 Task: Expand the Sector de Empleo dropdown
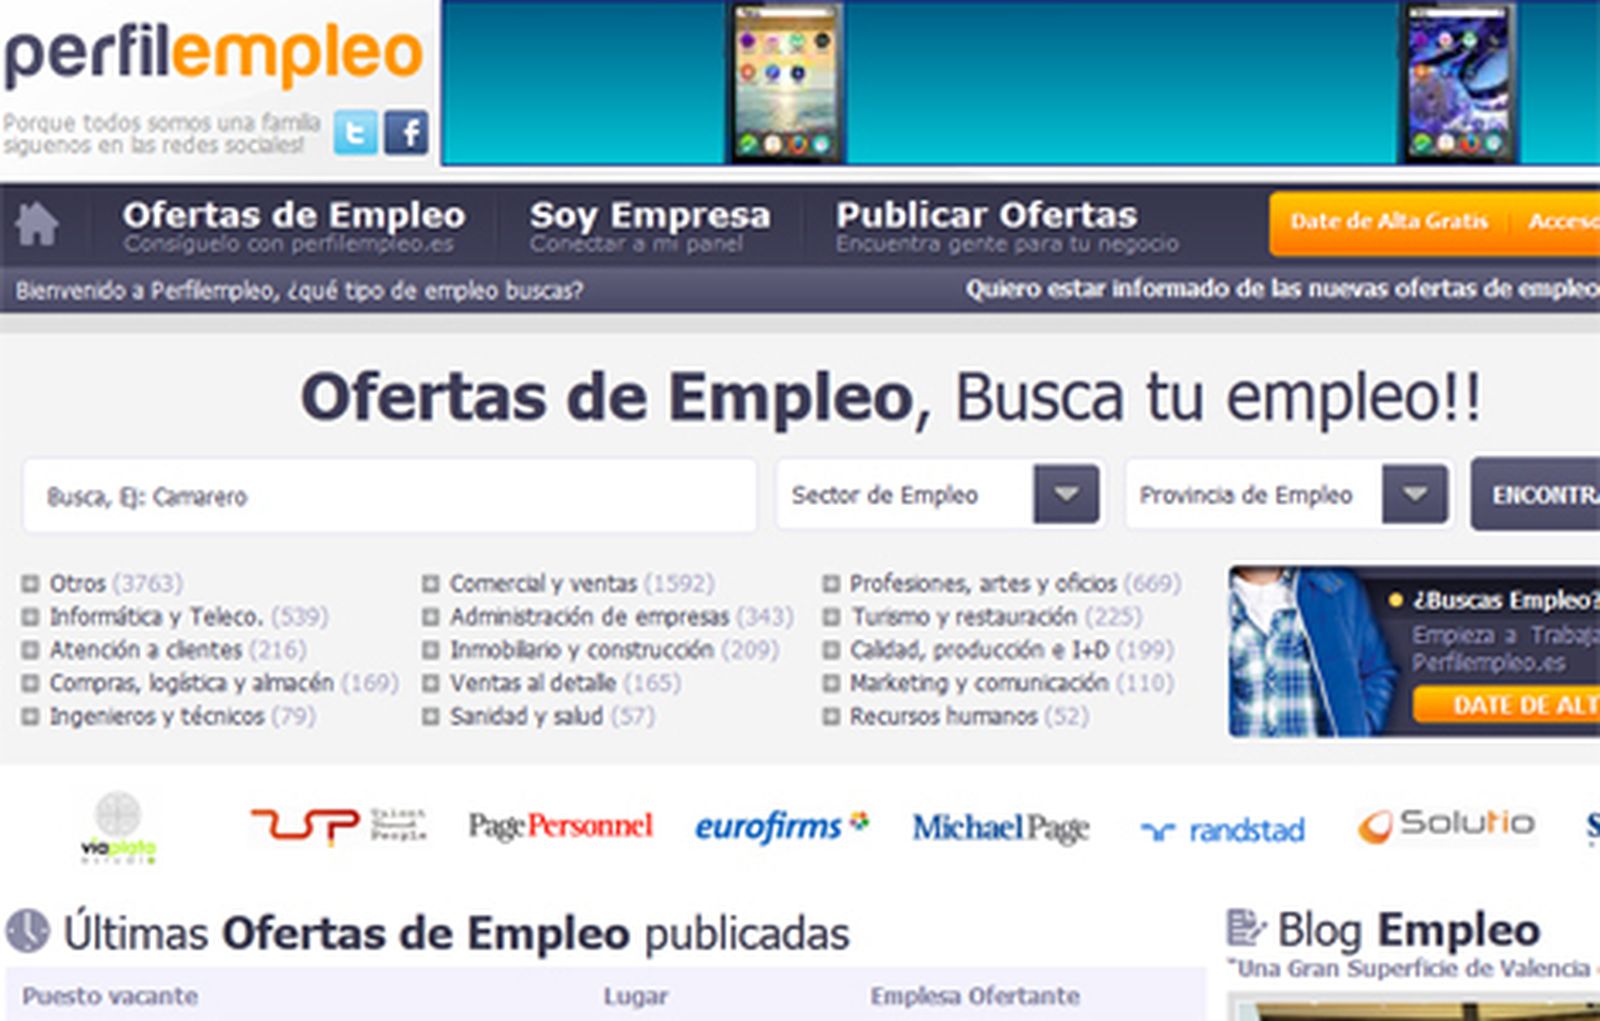coord(1066,494)
